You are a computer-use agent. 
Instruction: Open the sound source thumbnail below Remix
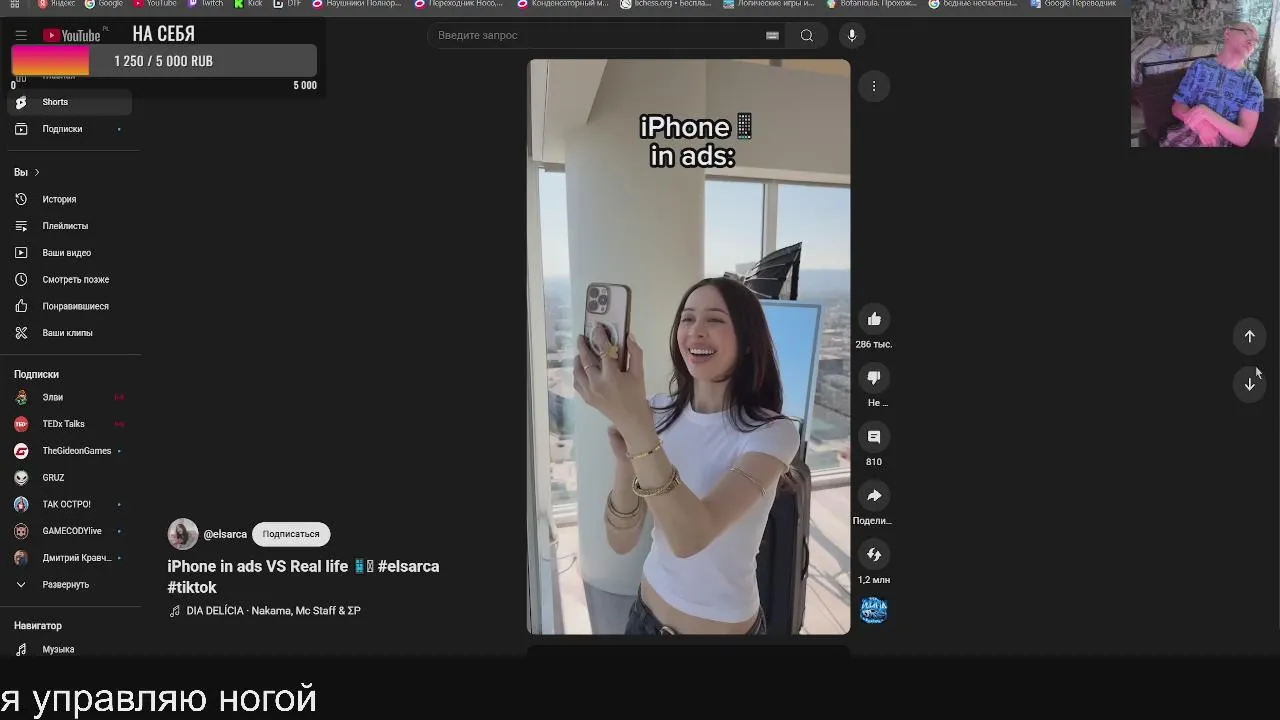(x=874, y=610)
